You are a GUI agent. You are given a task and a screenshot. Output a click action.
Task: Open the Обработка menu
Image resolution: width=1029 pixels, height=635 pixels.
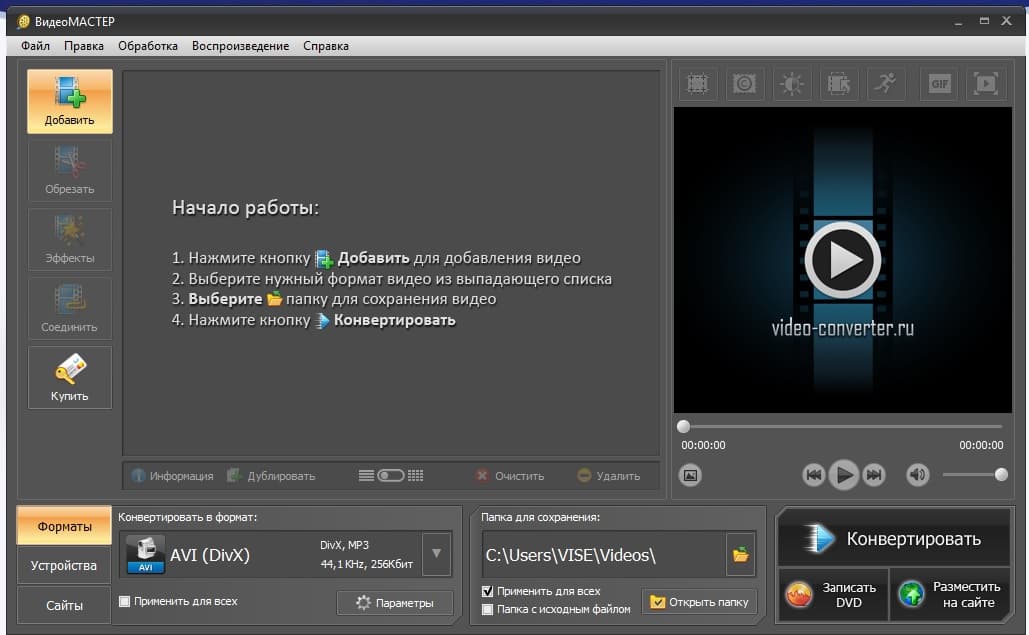pos(148,46)
